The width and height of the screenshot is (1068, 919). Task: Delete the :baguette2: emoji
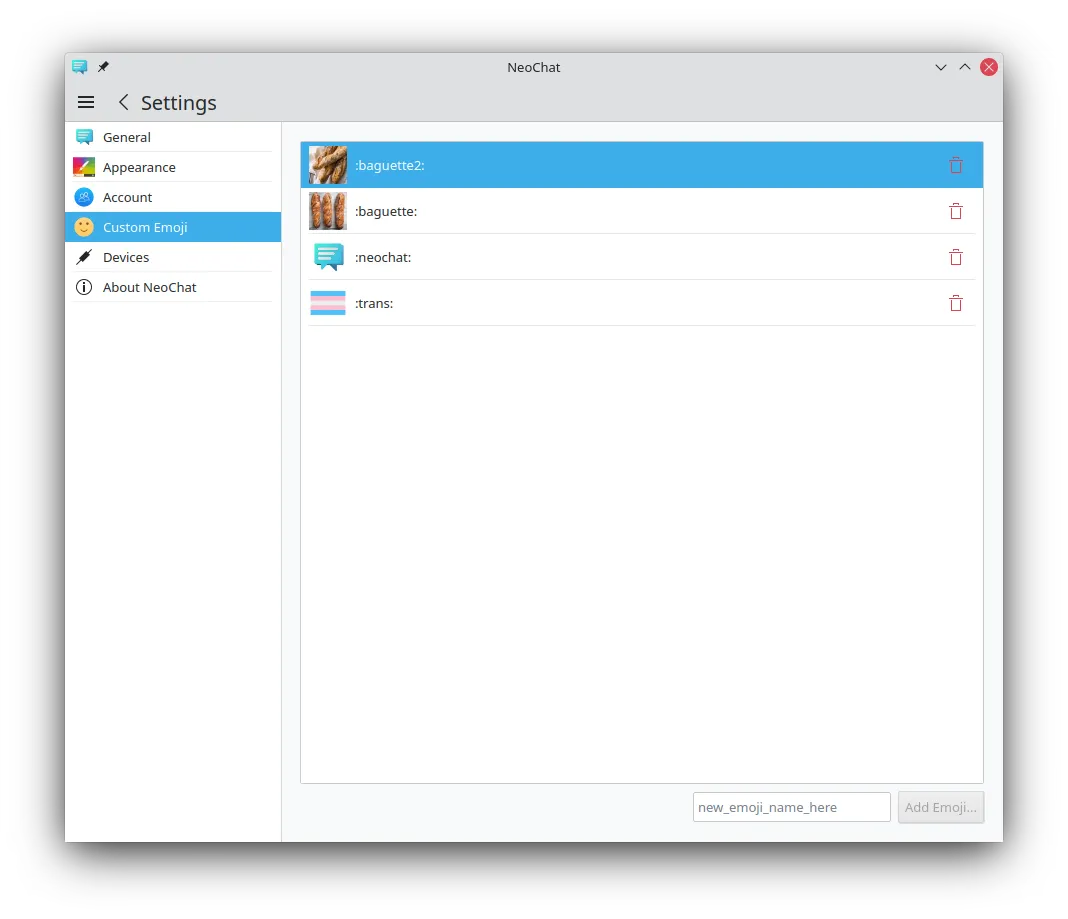[956, 165]
